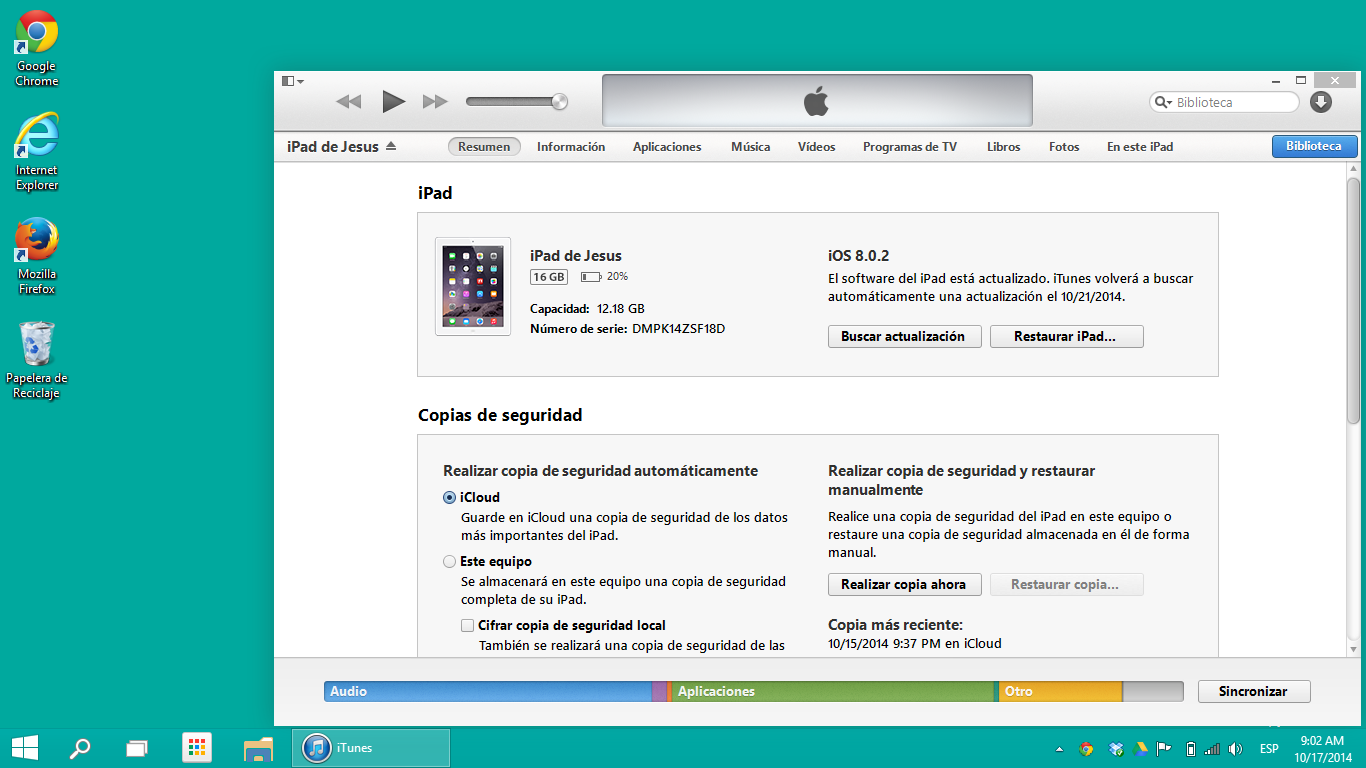Show the Fotos tab
1366x768 pixels.
coord(1064,147)
